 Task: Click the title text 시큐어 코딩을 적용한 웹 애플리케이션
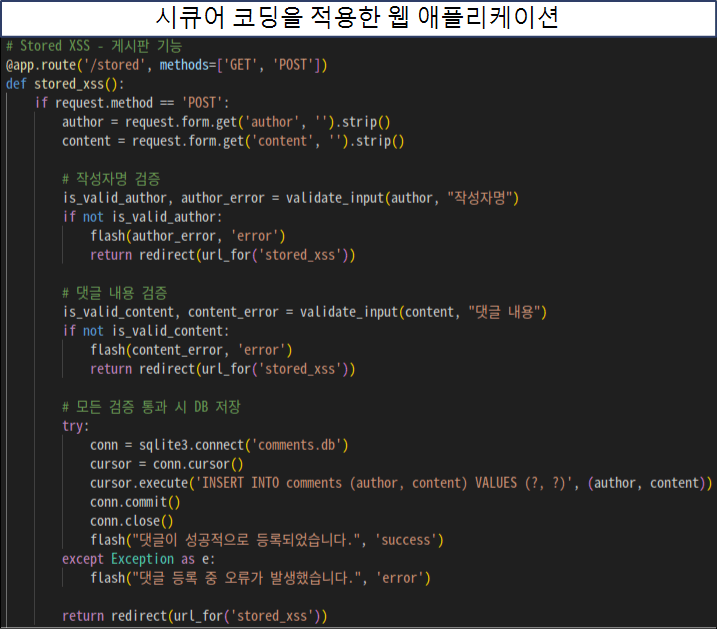(x=358, y=18)
